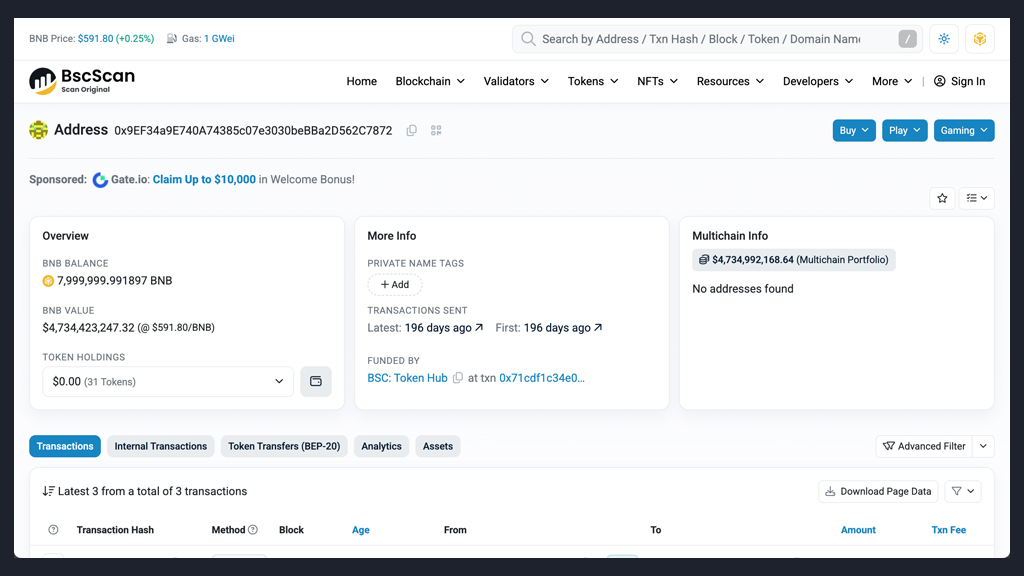Click the address identicon avatar
The image size is (1024, 576).
point(39,130)
